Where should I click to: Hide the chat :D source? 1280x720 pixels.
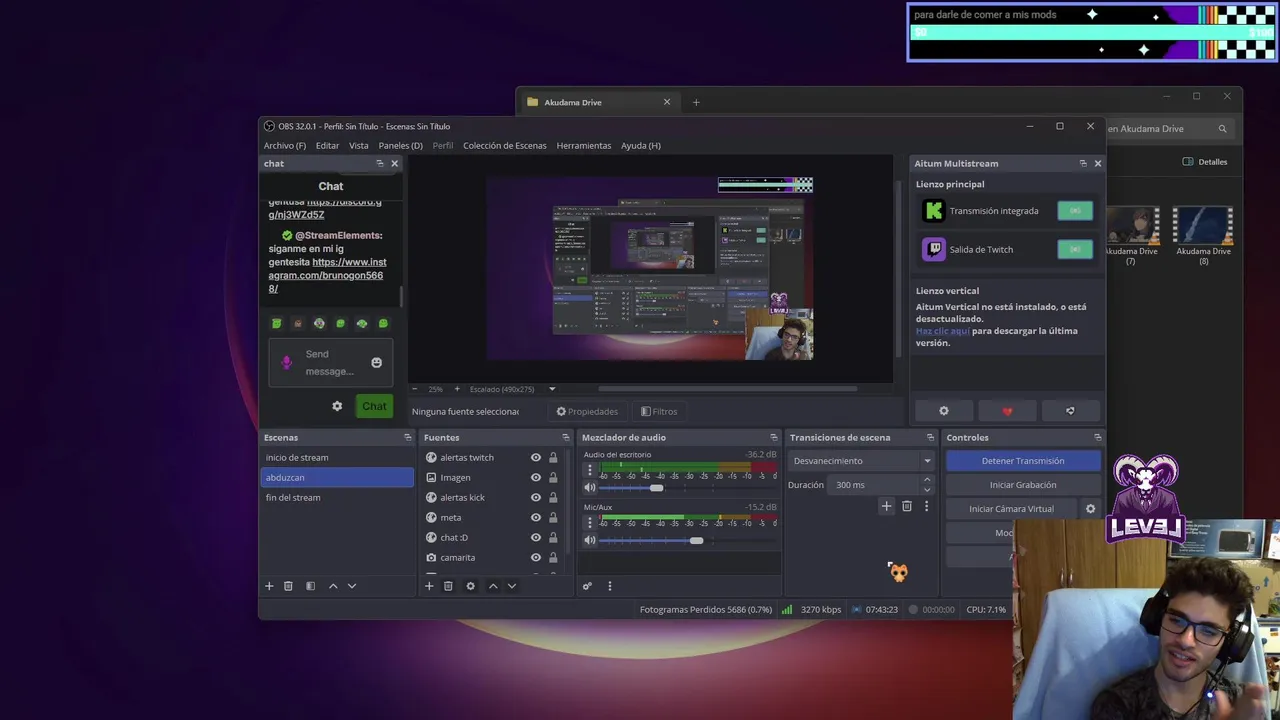(x=536, y=537)
